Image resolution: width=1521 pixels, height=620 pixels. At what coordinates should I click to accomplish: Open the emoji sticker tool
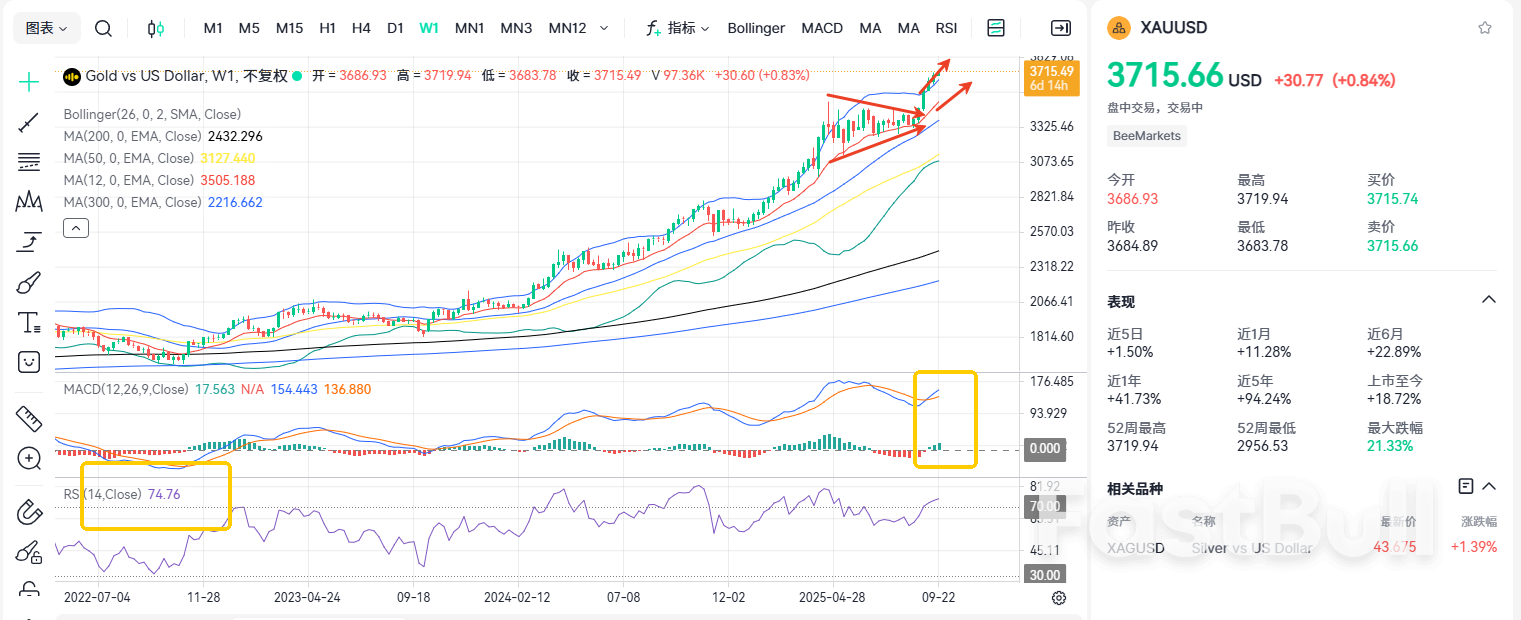click(28, 362)
